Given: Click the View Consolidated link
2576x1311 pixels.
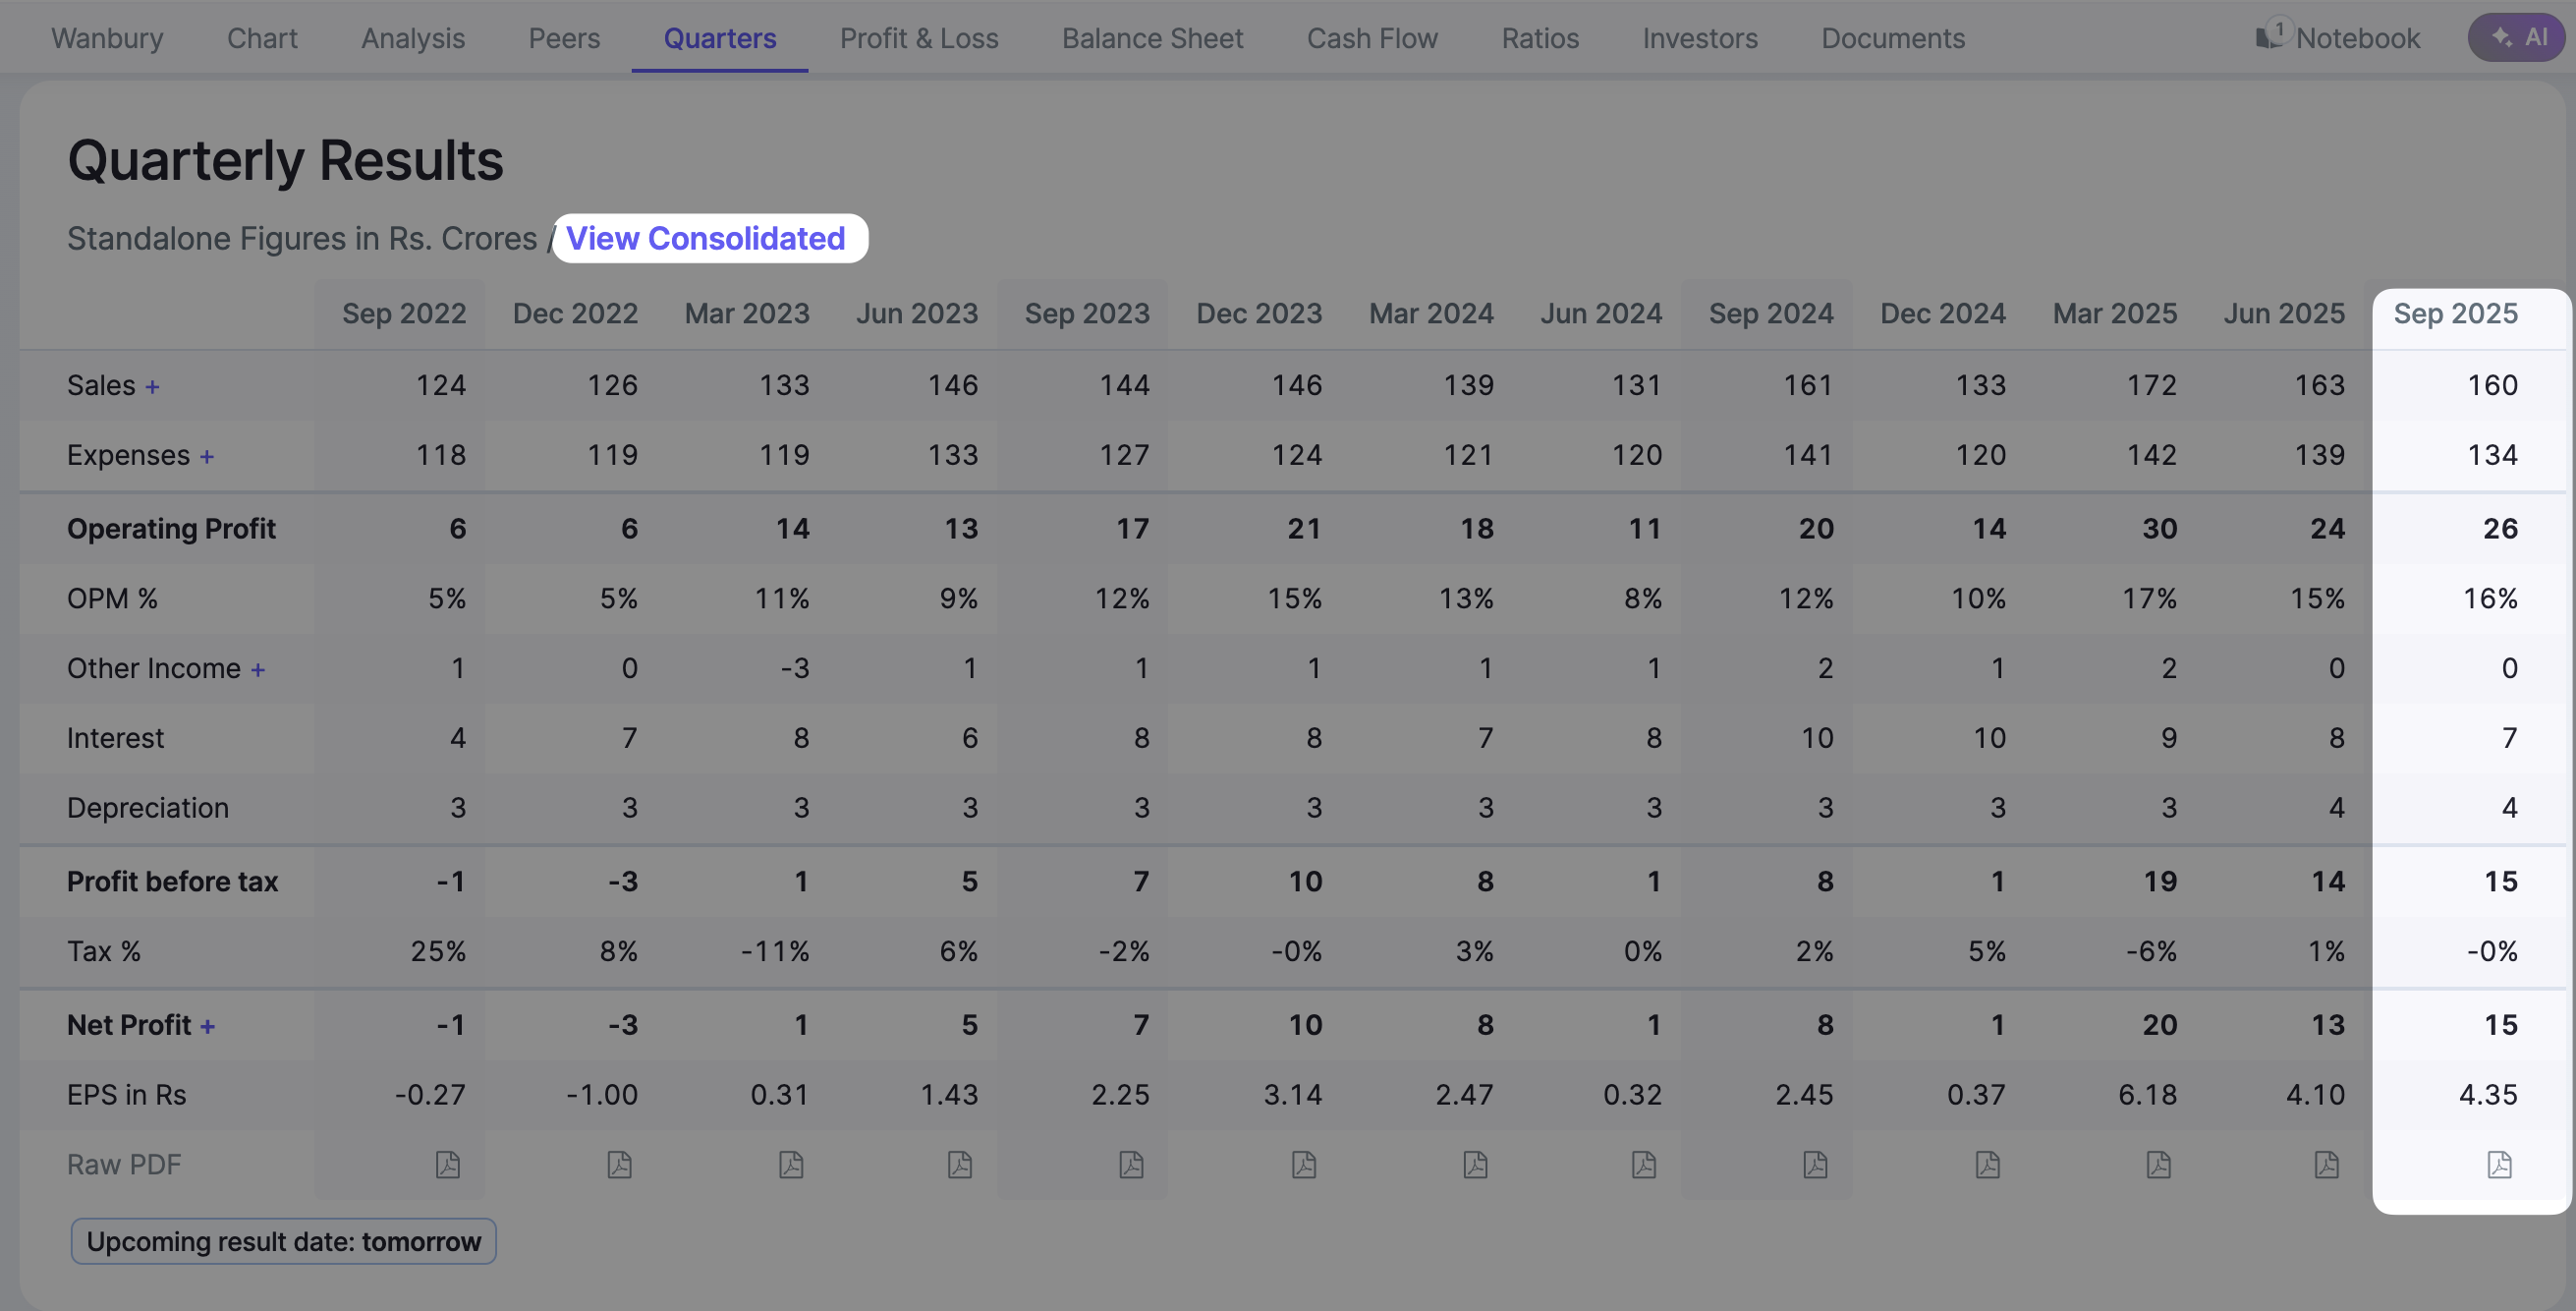Looking at the screenshot, I should pos(705,238).
